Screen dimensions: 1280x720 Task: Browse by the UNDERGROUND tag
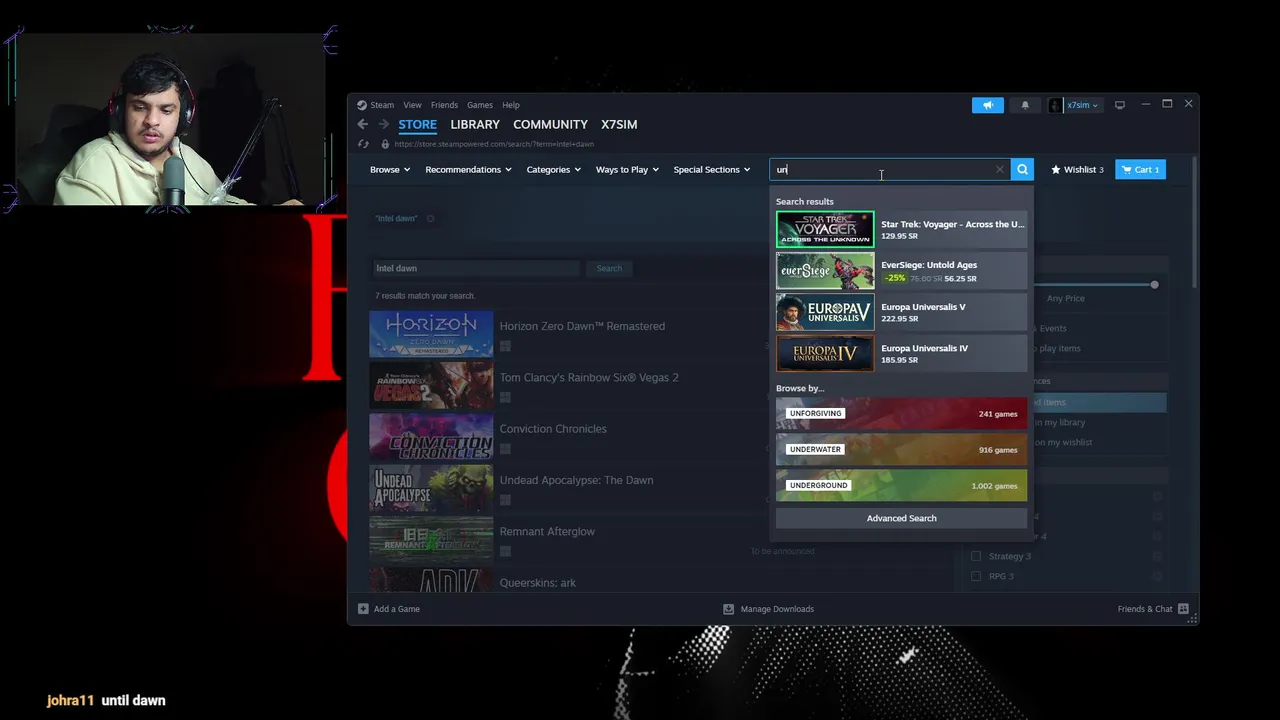tap(901, 486)
